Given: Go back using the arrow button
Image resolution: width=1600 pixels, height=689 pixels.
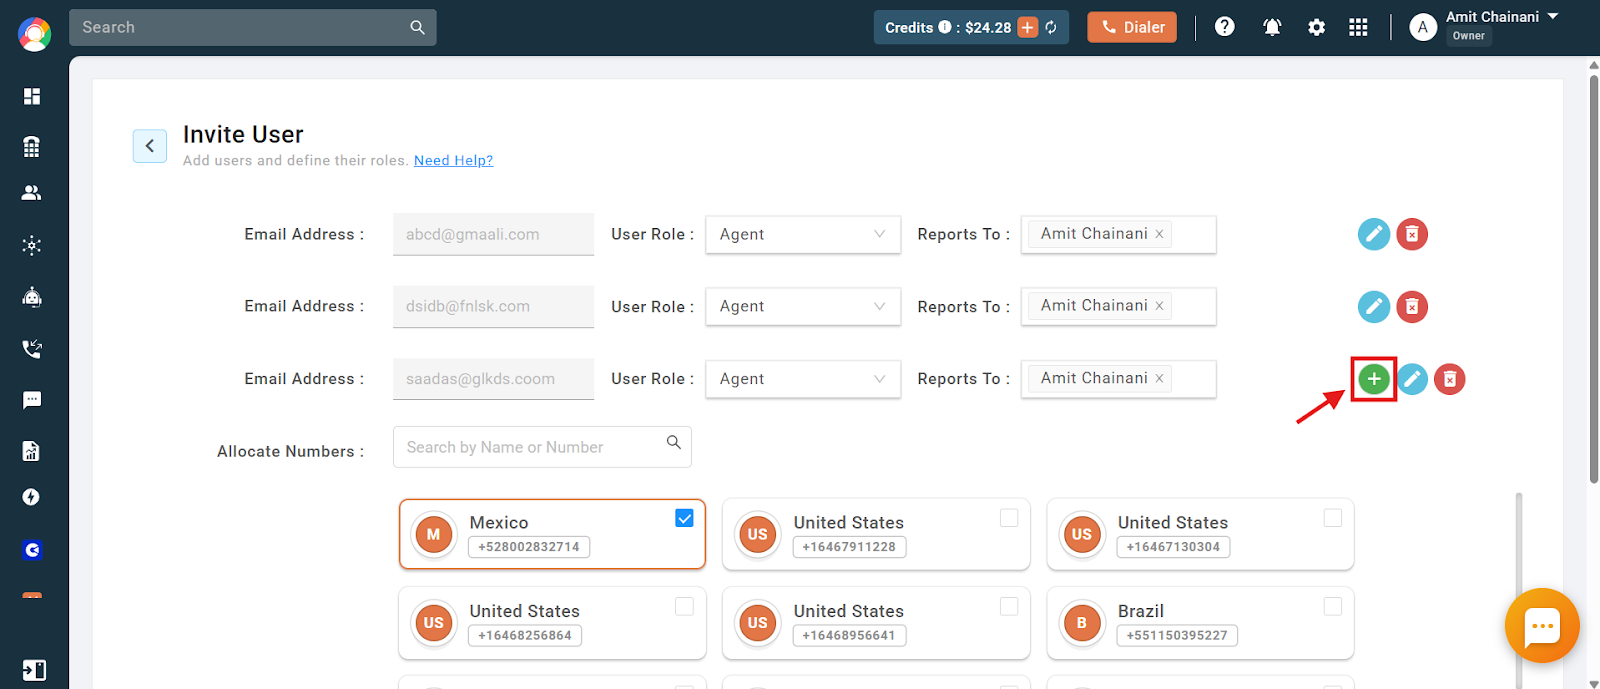Looking at the screenshot, I should tap(150, 146).
